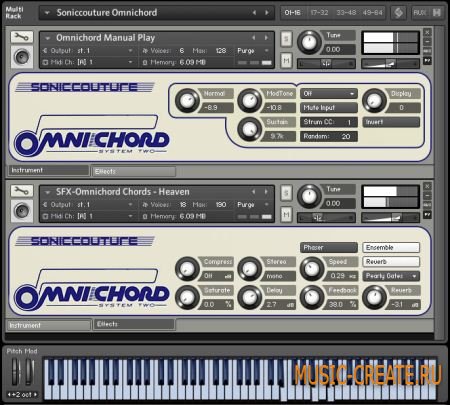Click pan slider of Omnichord Manual Play
Viewport: 450px width, 405px height.
point(326,64)
